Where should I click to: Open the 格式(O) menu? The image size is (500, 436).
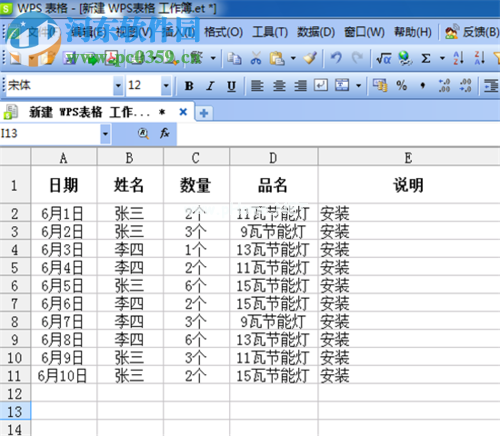tap(223, 32)
